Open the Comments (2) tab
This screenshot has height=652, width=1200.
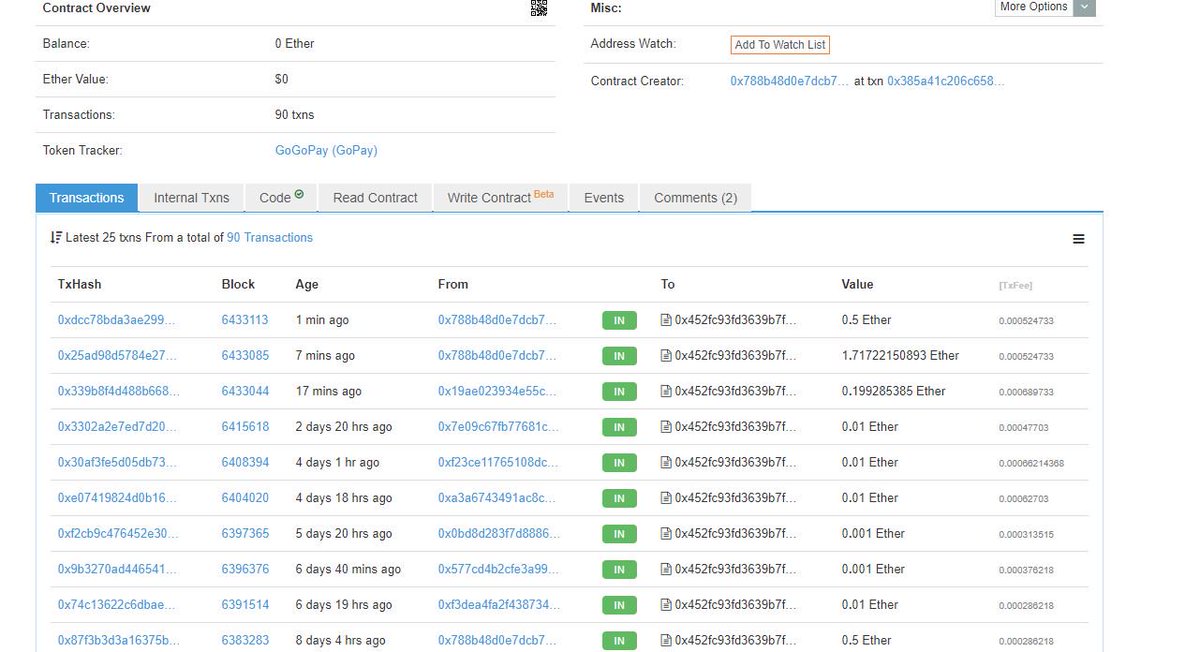[695, 198]
